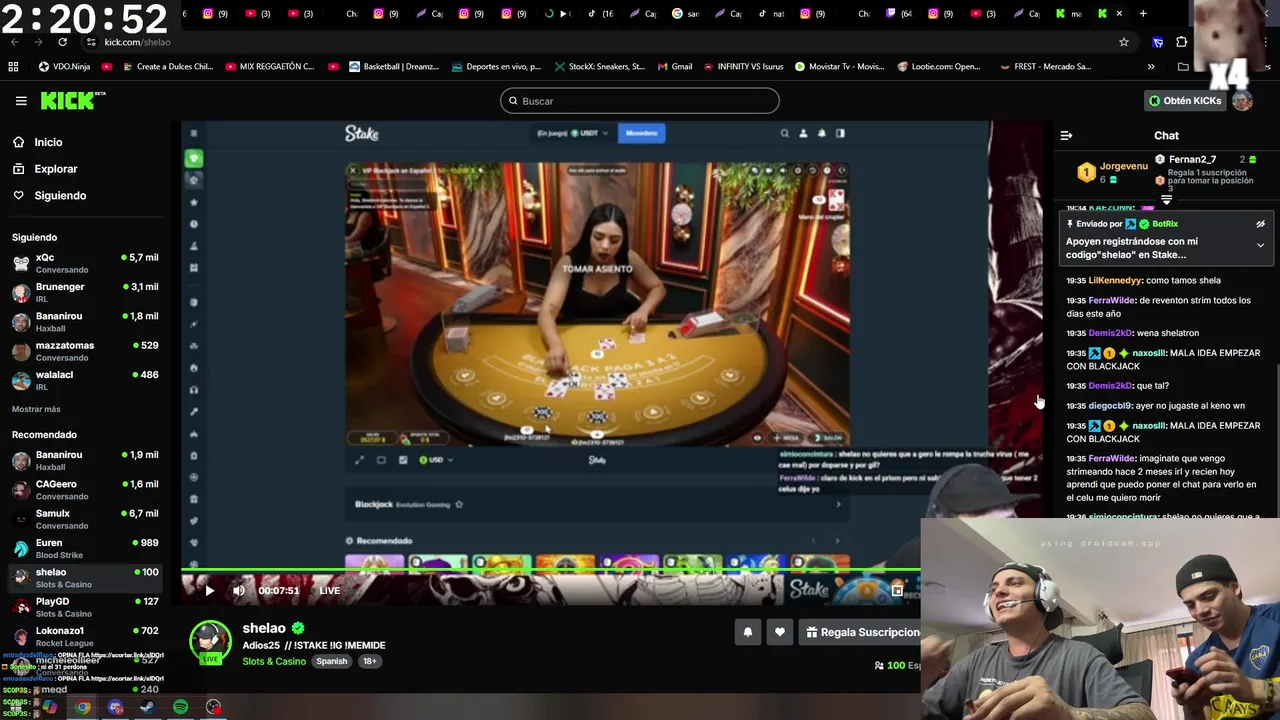Toggle mini player icon in video controls

point(897,591)
